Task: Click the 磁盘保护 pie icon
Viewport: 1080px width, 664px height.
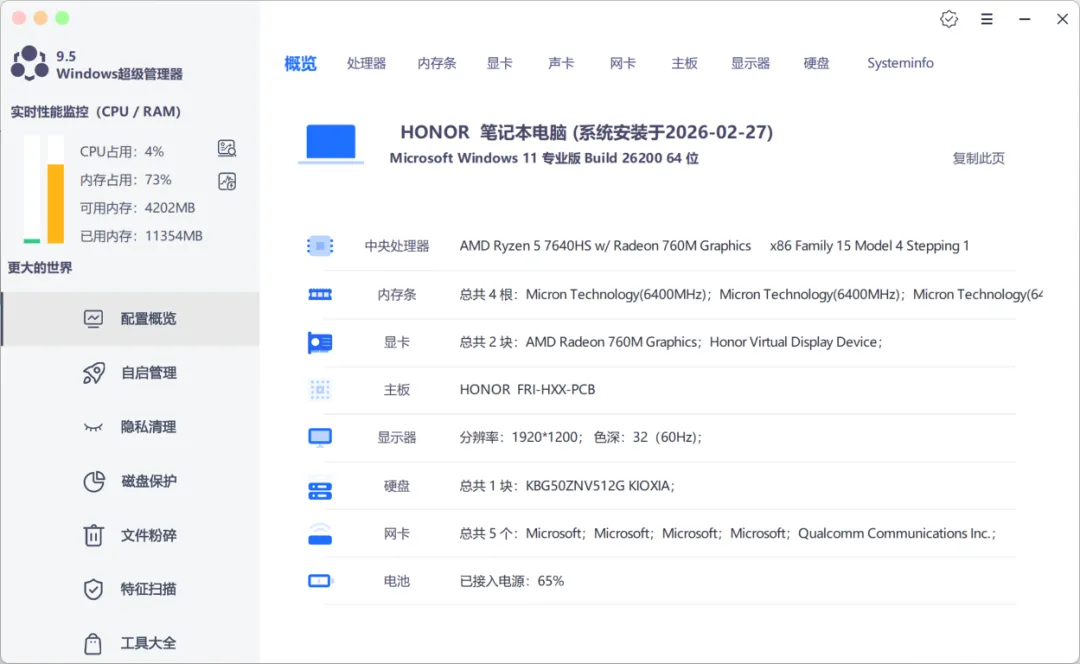Action: [94, 481]
